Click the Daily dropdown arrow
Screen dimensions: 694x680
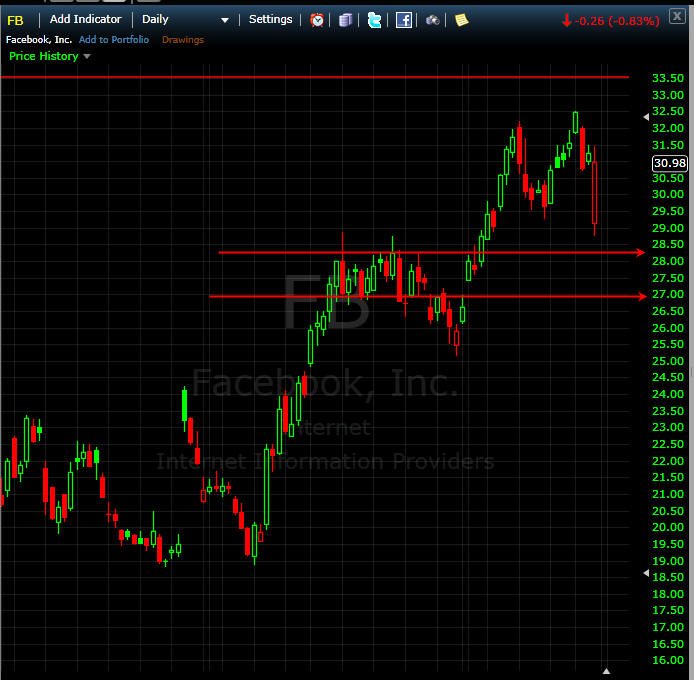click(x=225, y=20)
